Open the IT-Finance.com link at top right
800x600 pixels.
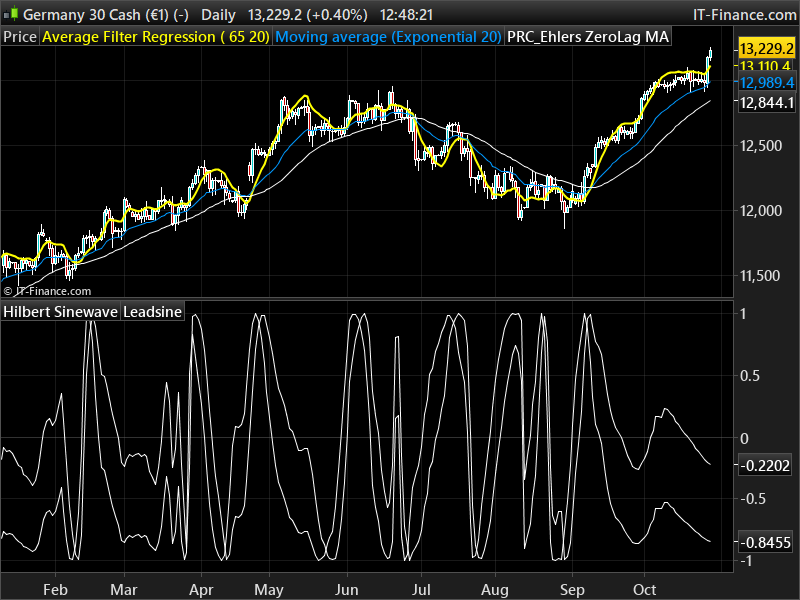(744, 14)
